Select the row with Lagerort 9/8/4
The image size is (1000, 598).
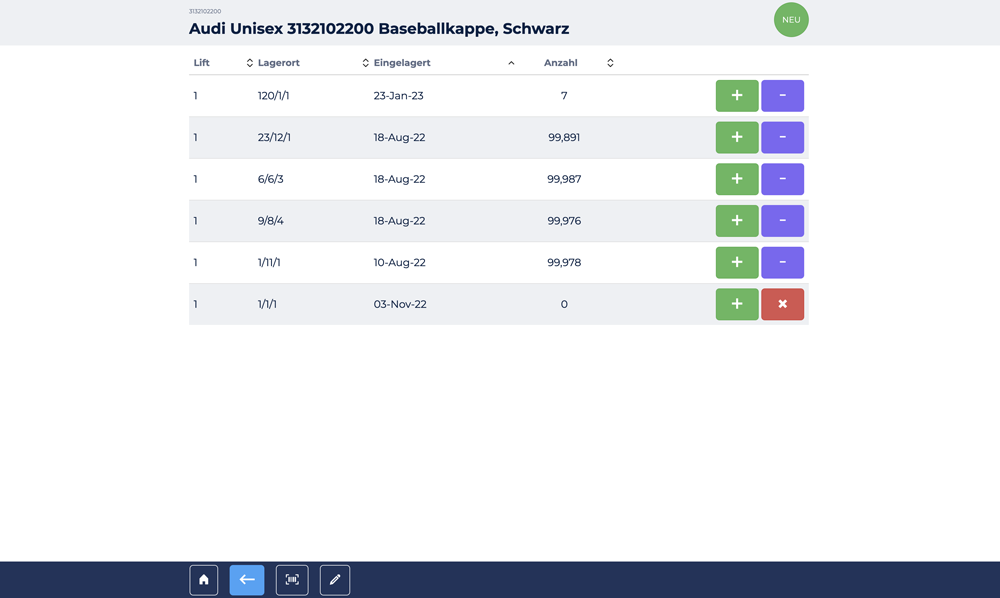click(x=271, y=221)
